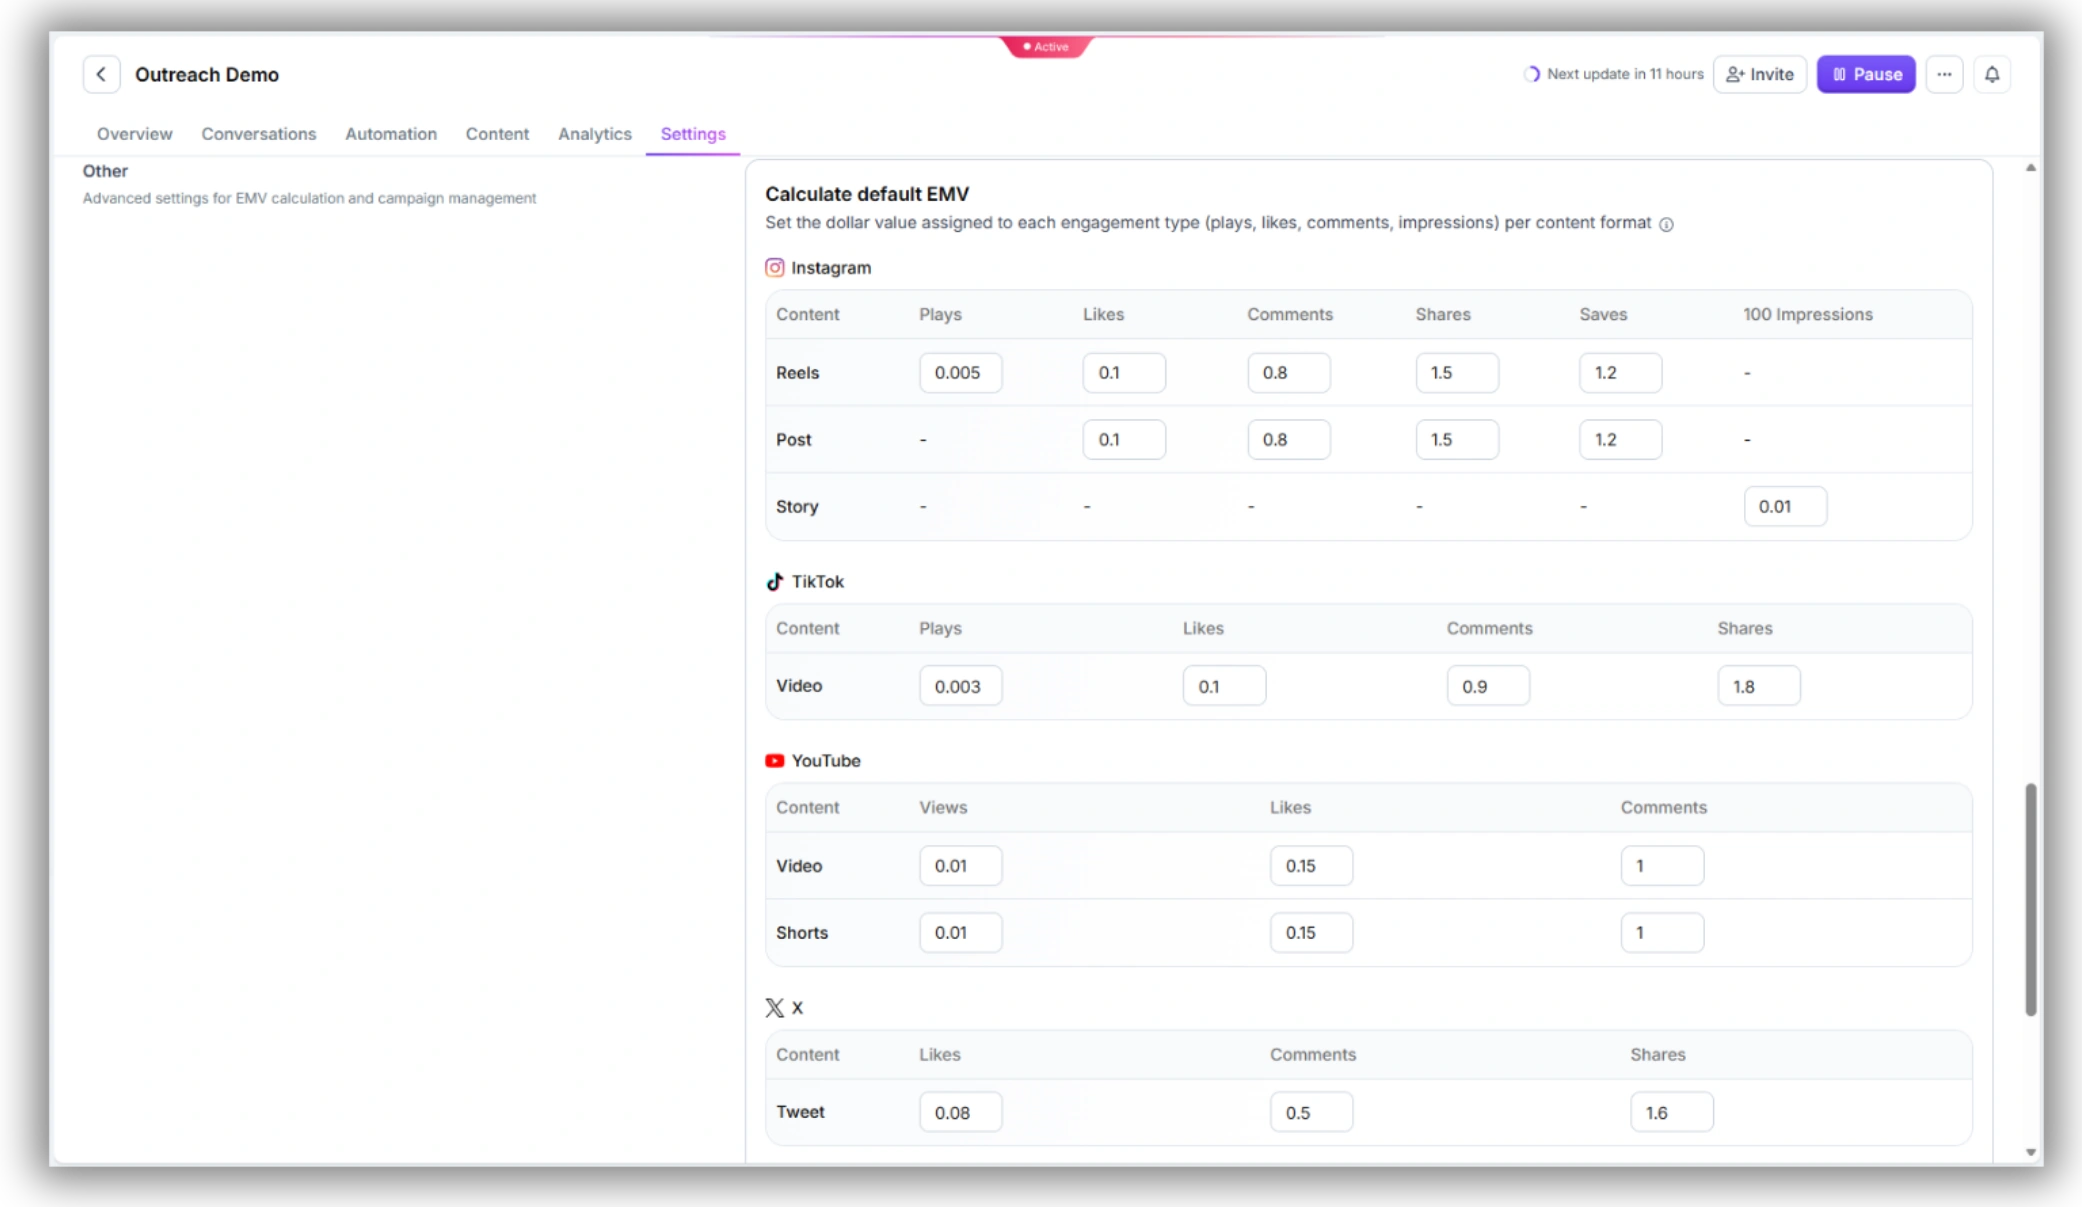The height and width of the screenshot is (1207, 2082).
Task: Click the 'Story' row label
Action: 797,507
